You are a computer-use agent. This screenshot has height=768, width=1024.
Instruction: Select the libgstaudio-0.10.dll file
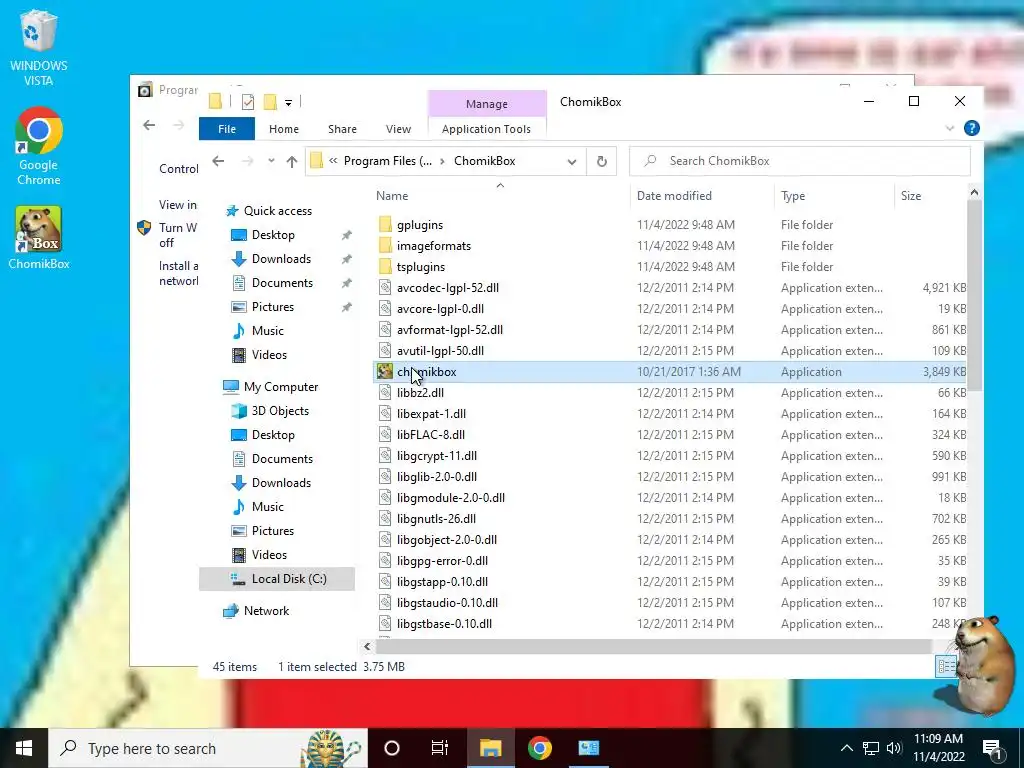pyautogui.click(x=447, y=602)
